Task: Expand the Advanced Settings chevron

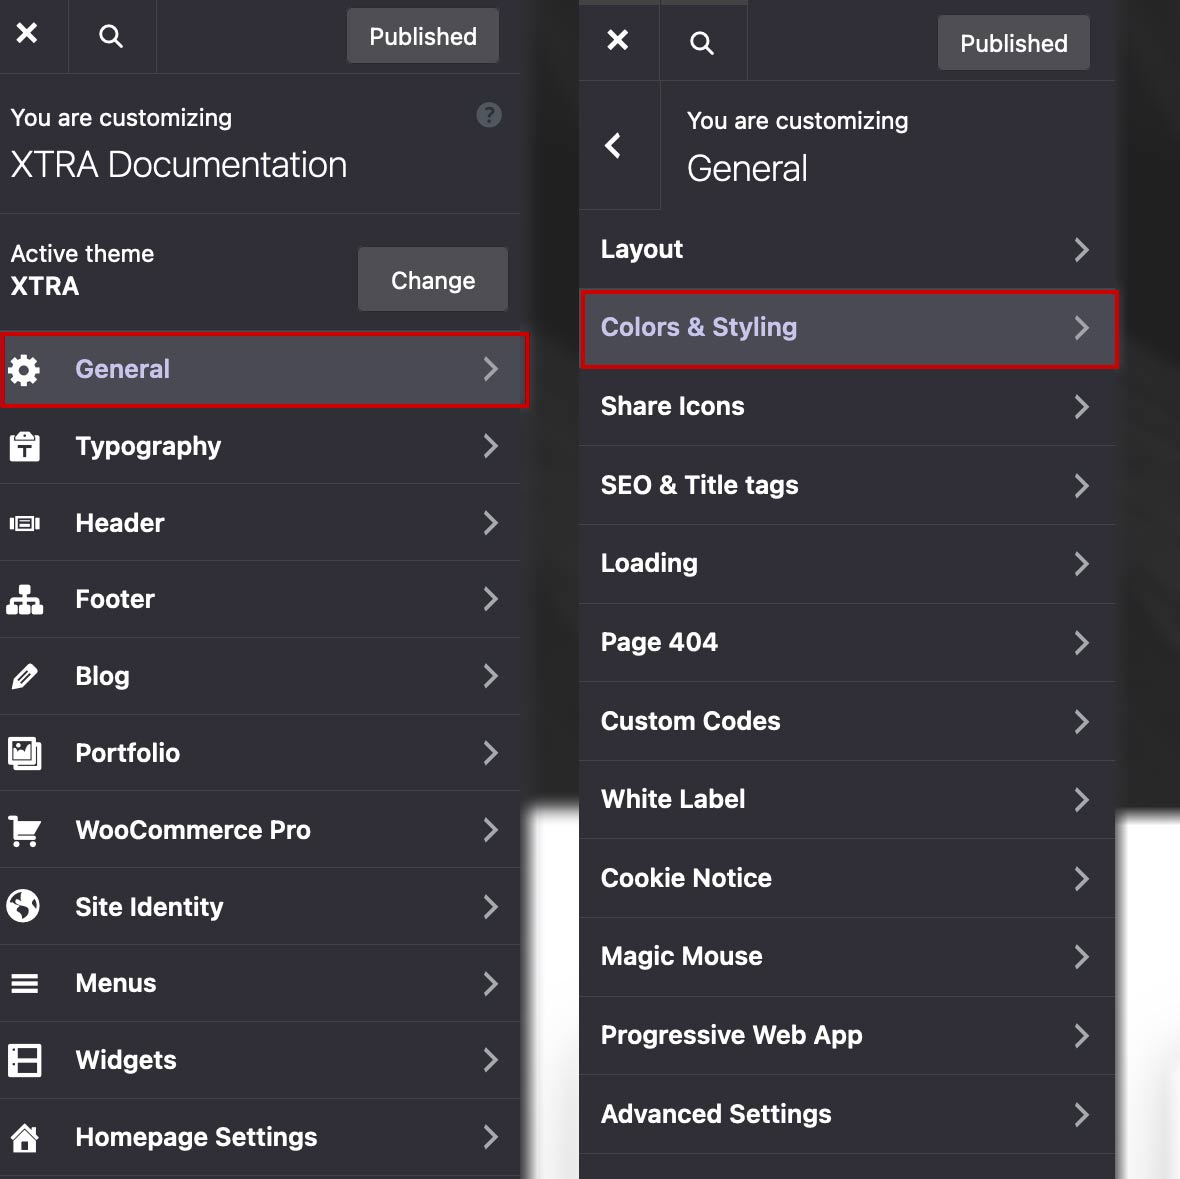Action: (x=1081, y=1115)
